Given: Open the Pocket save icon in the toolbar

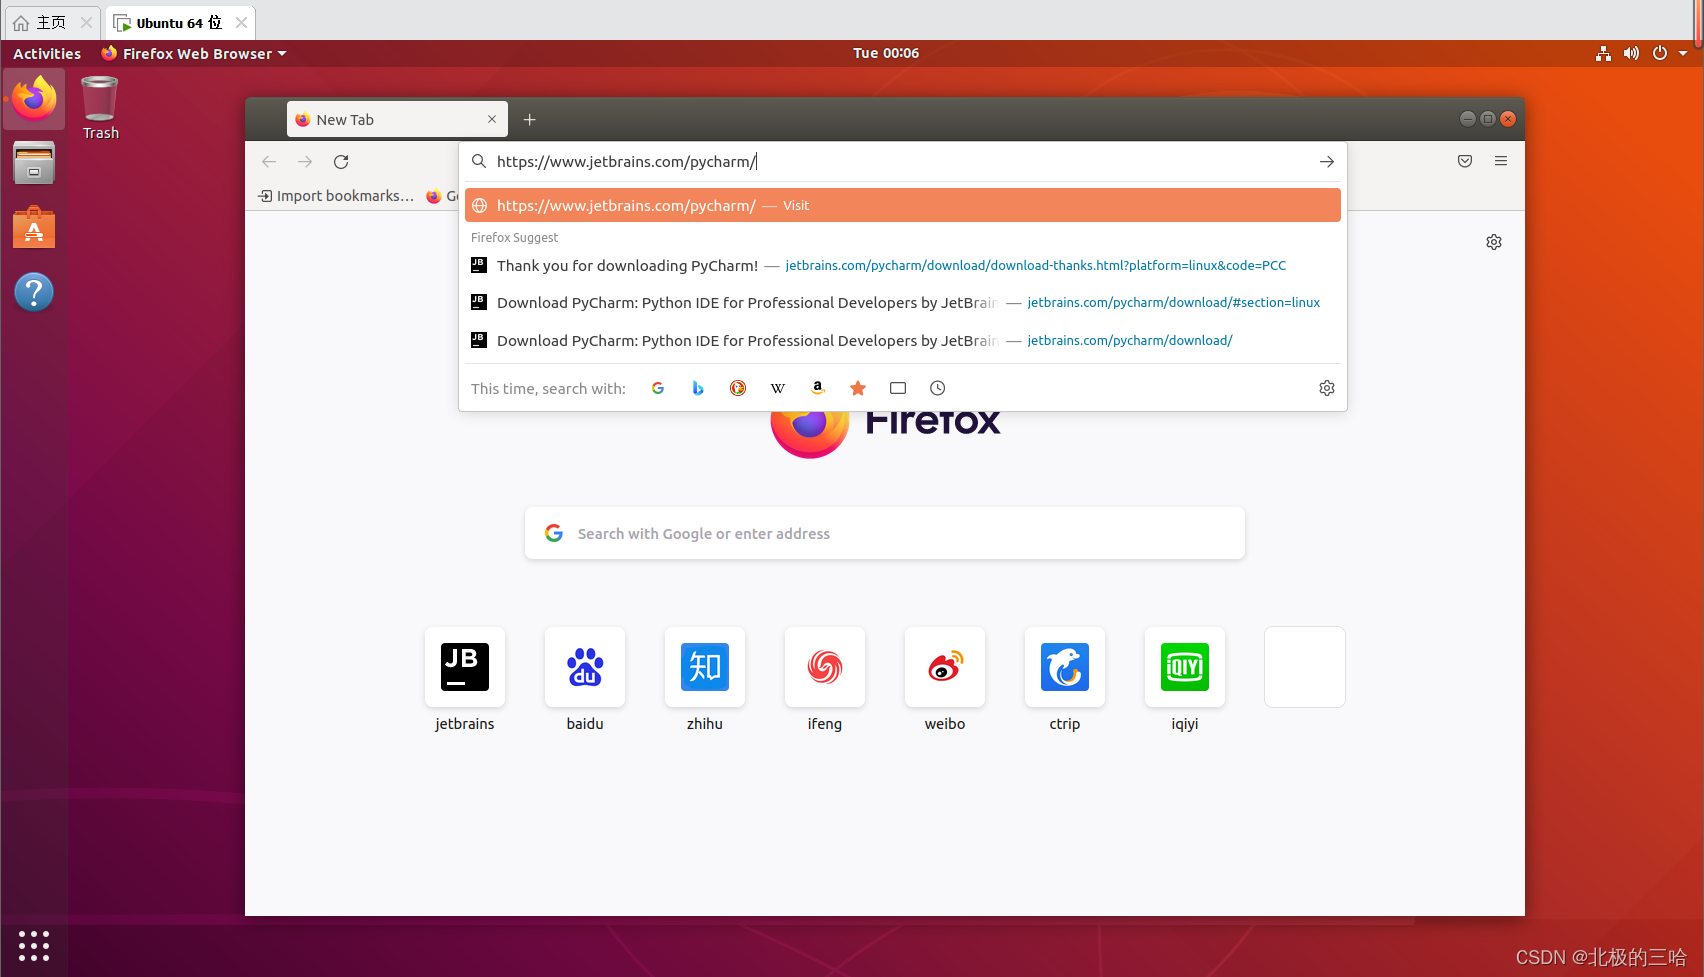Looking at the screenshot, I should [x=1465, y=161].
